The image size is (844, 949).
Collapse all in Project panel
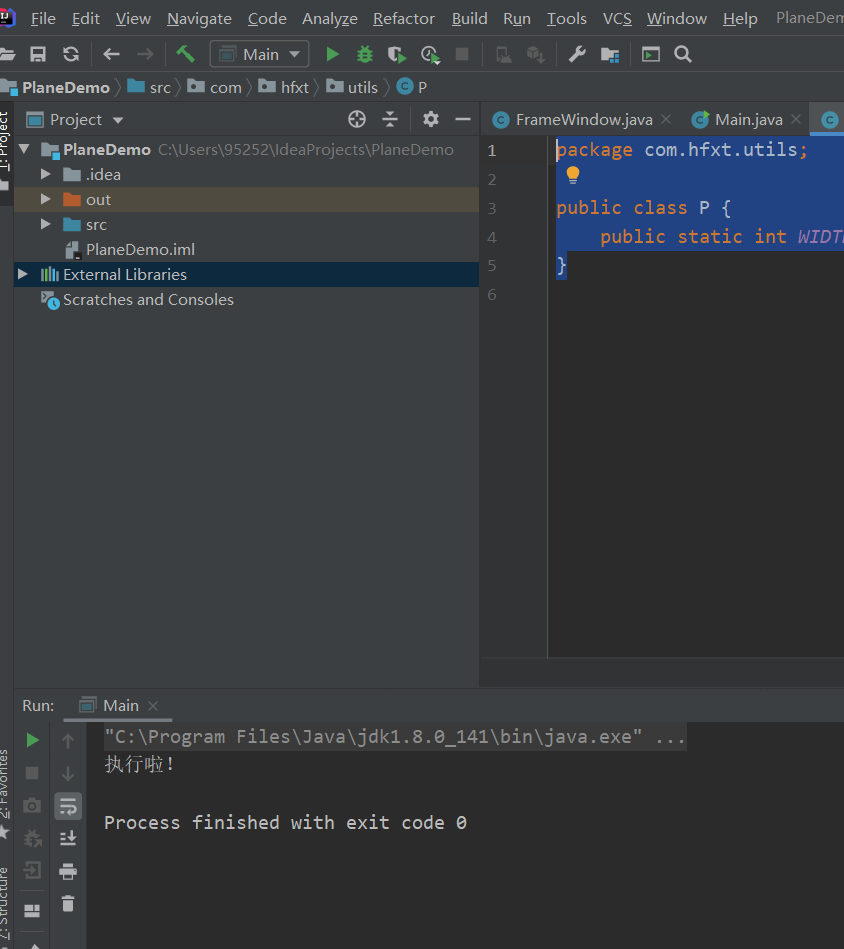390,119
